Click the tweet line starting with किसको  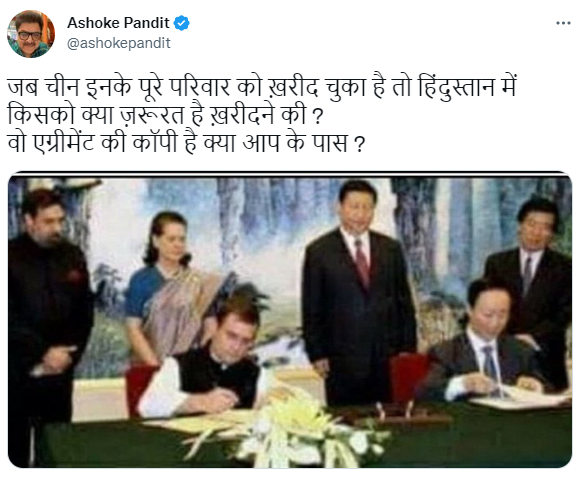(x=165, y=116)
